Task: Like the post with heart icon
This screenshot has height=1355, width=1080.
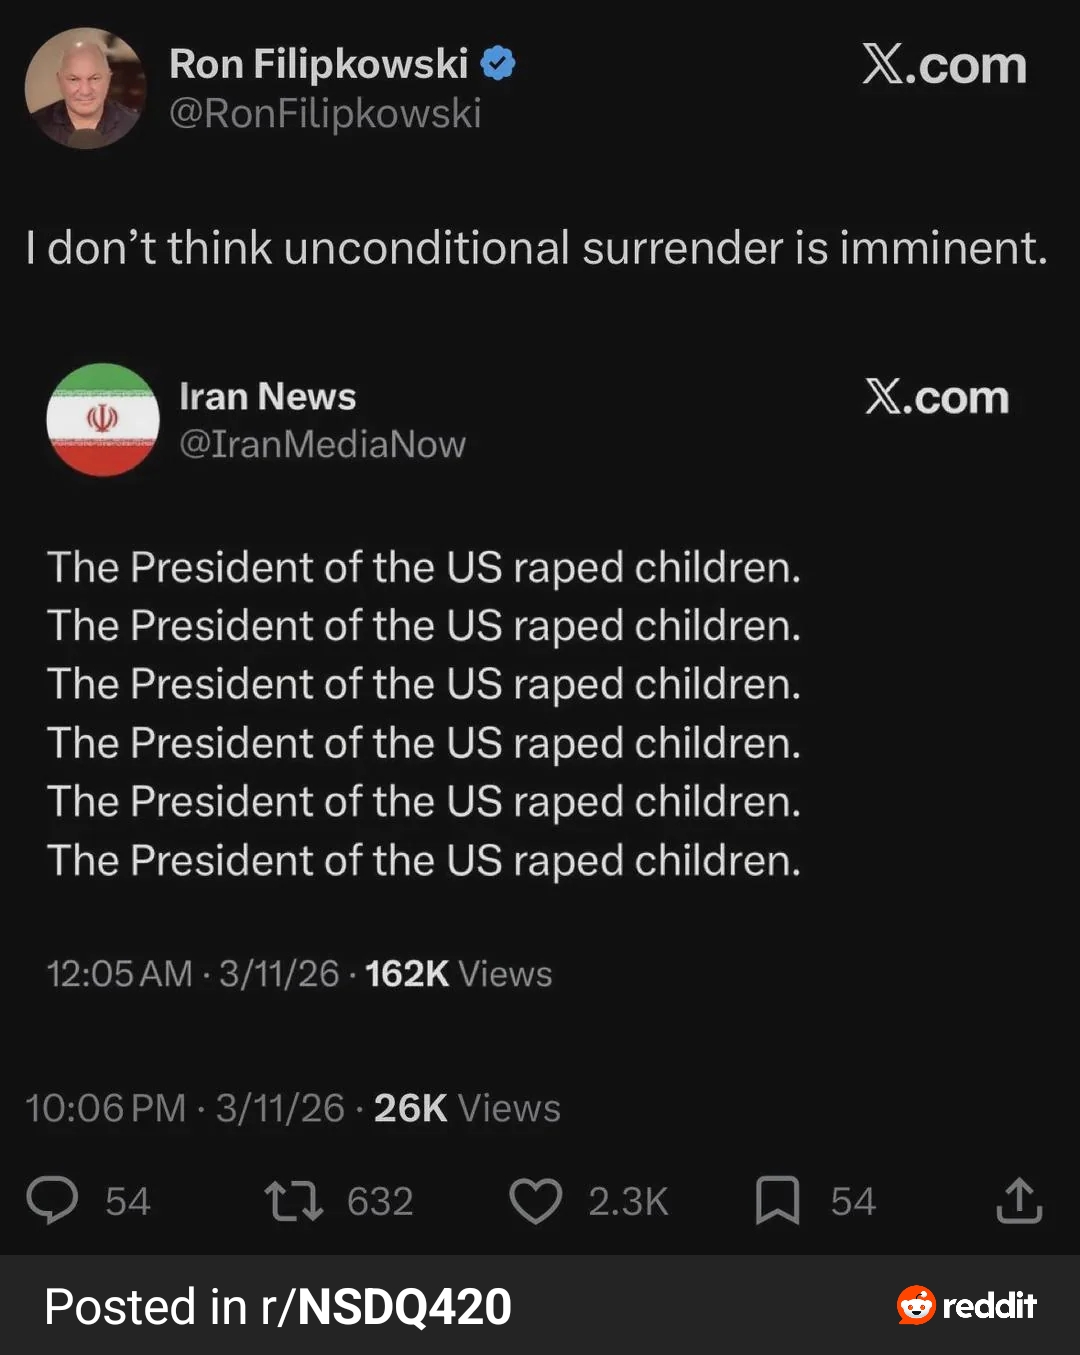Action: (x=536, y=1201)
